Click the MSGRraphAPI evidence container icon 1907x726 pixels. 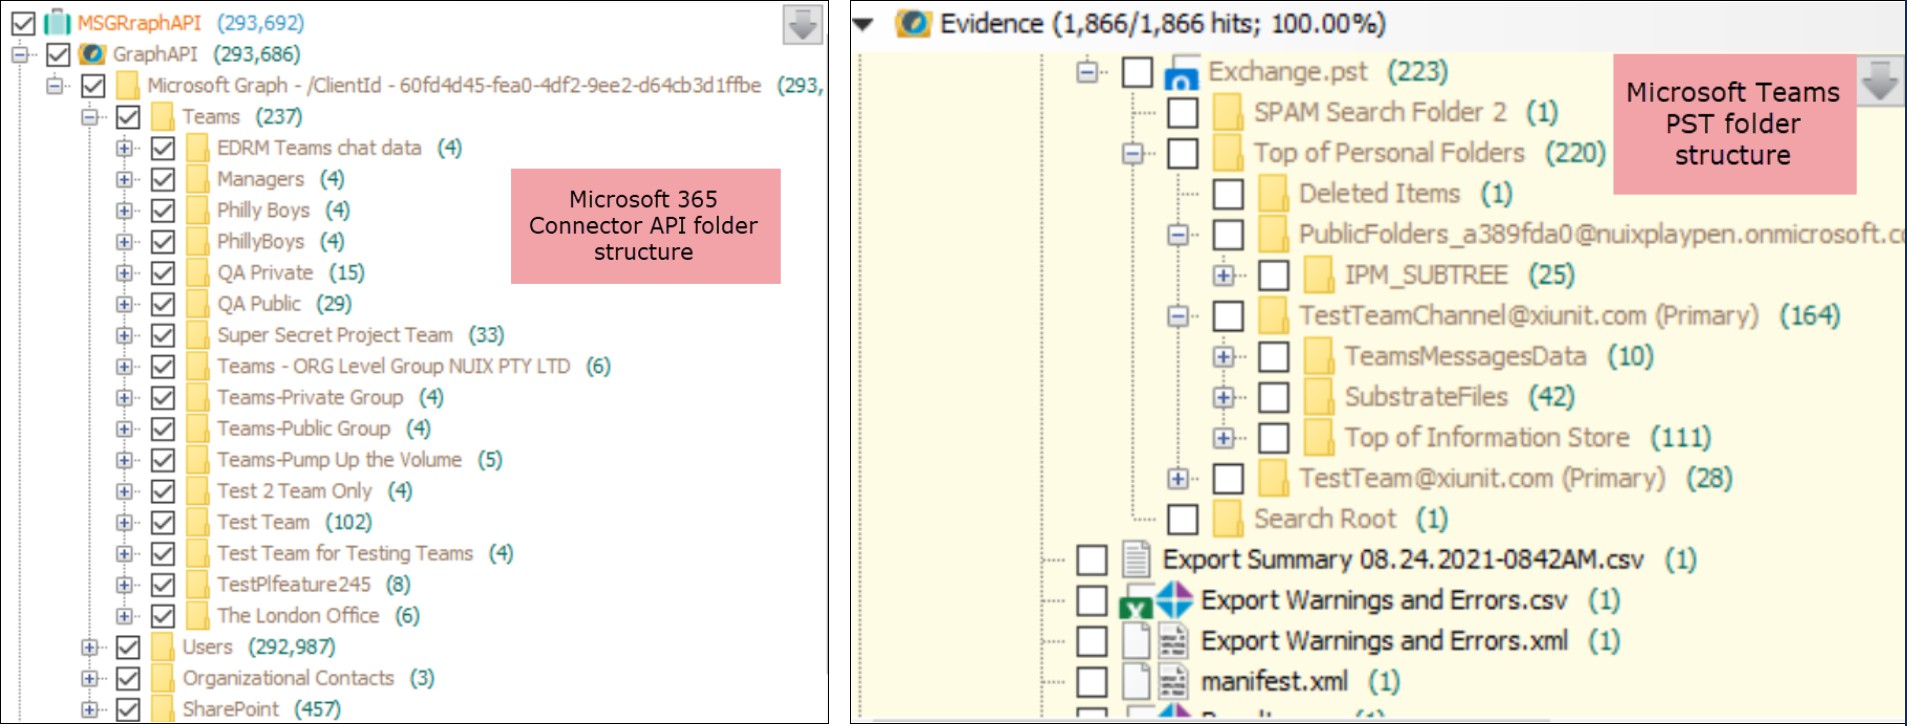(x=58, y=22)
